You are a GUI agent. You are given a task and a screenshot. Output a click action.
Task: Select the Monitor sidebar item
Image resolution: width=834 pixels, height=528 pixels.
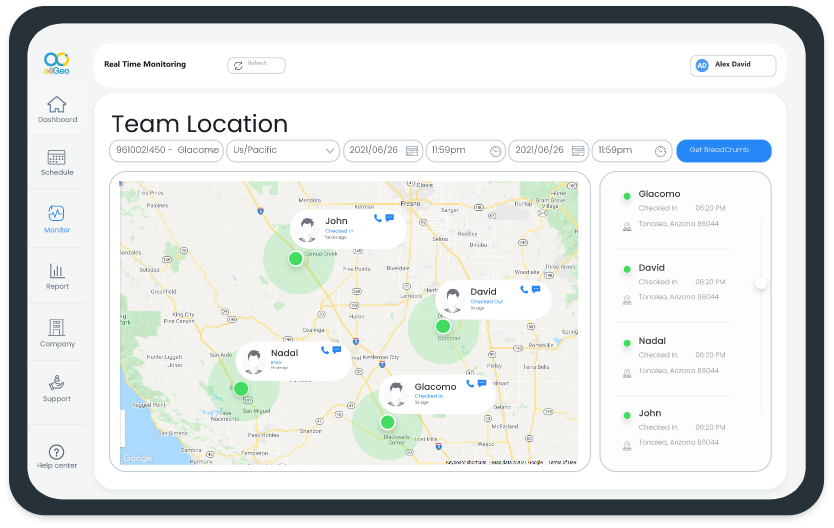coord(57,220)
